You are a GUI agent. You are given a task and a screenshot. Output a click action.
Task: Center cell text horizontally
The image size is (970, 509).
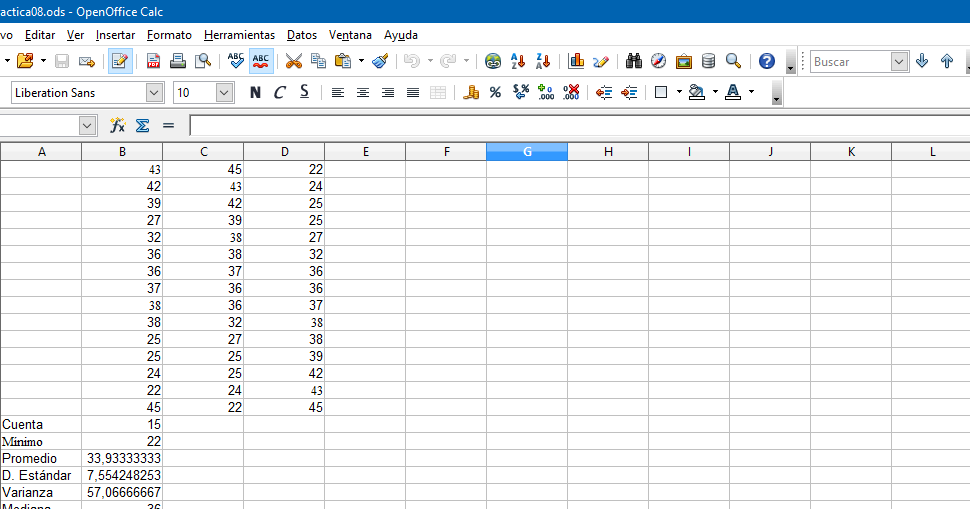pos(363,93)
